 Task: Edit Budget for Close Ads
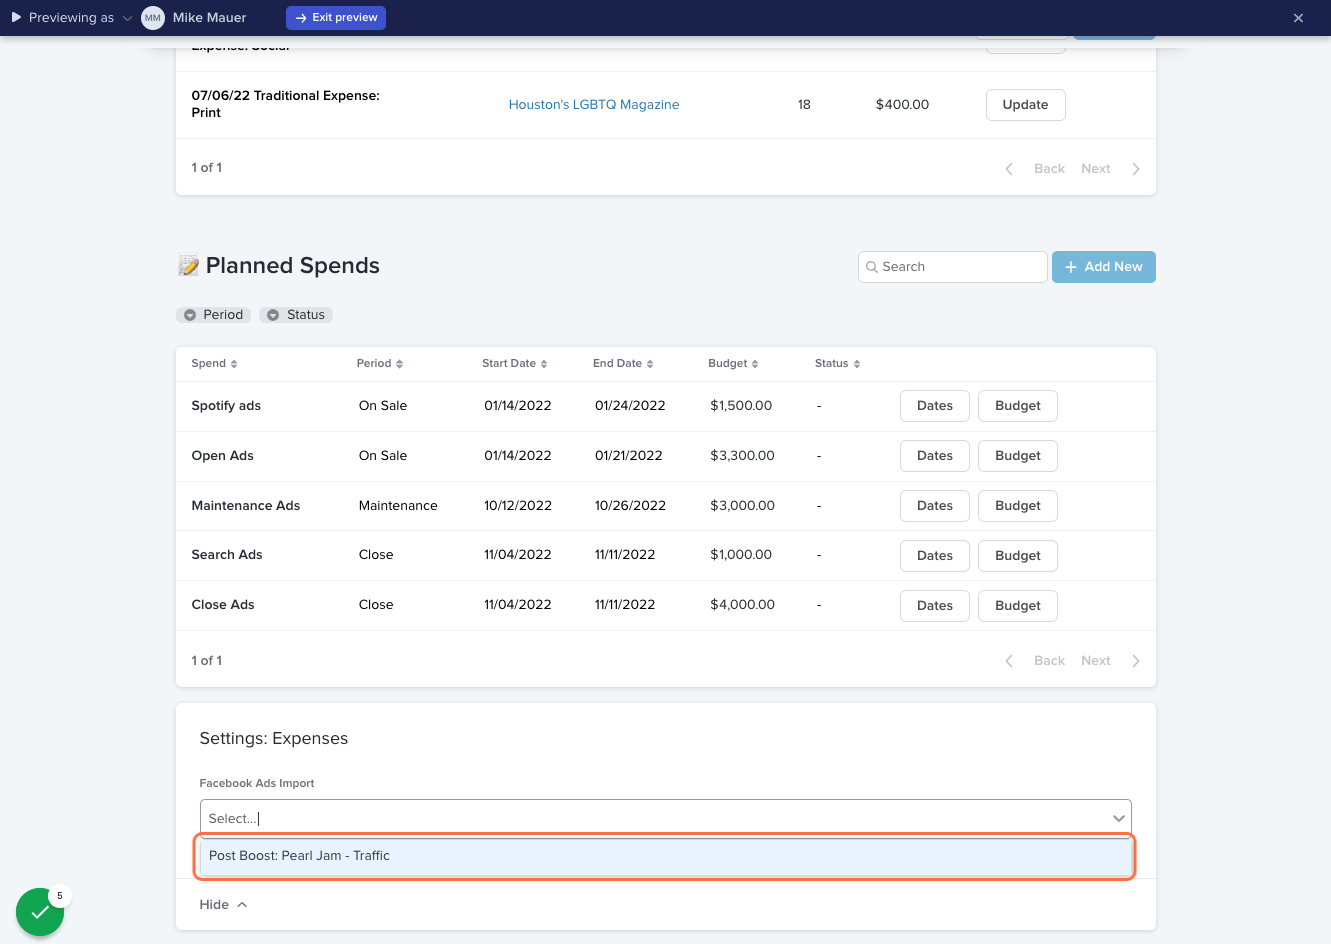point(1018,606)
